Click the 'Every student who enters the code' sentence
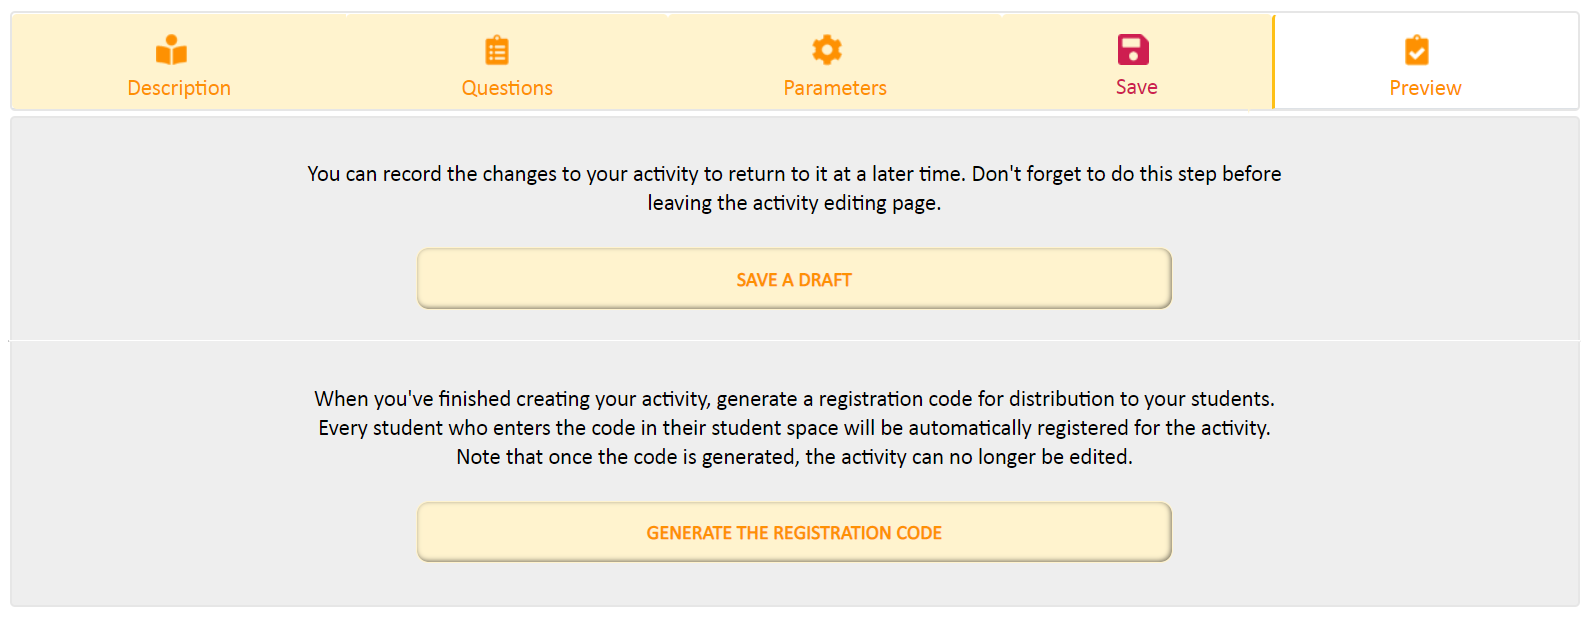Viewport: 1587px width, 621px height. coord(794,428)
